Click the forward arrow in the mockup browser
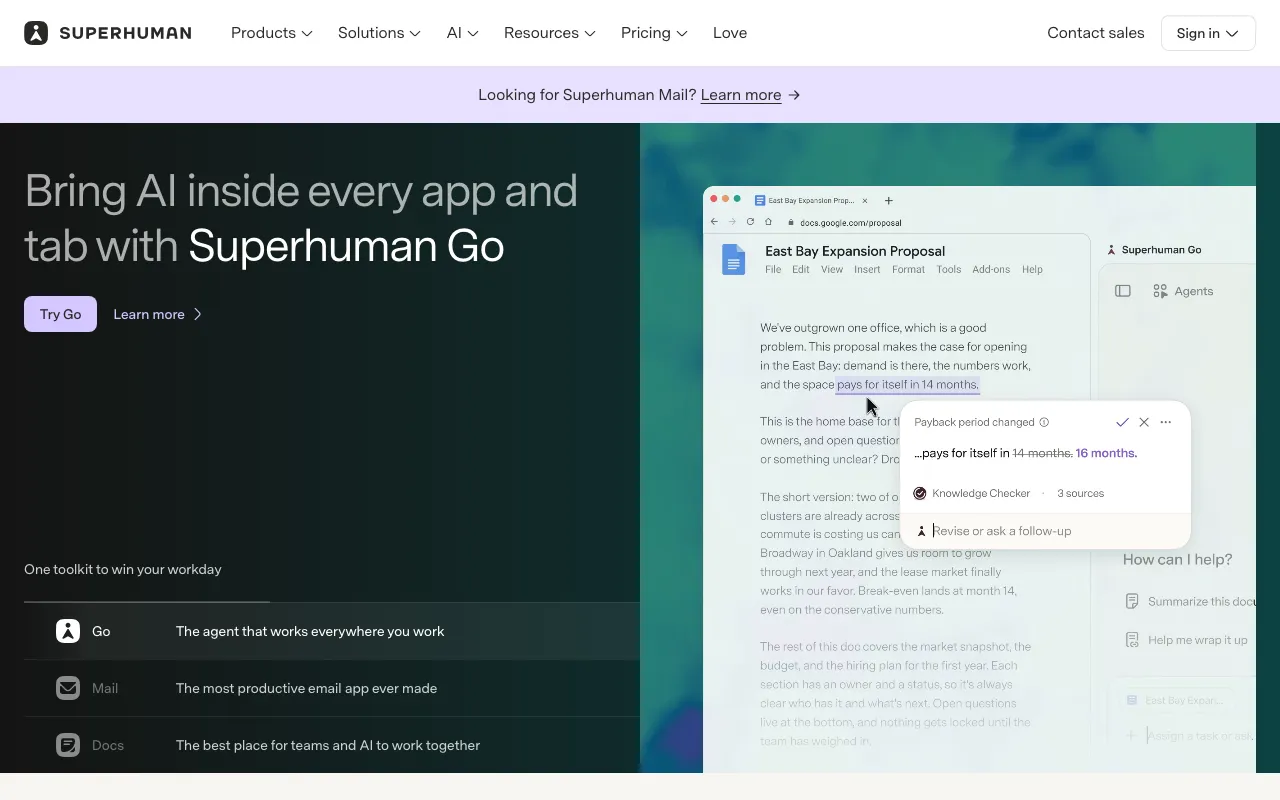The width and height of the screenshot is (1280, 800). [x=732, y=222]
